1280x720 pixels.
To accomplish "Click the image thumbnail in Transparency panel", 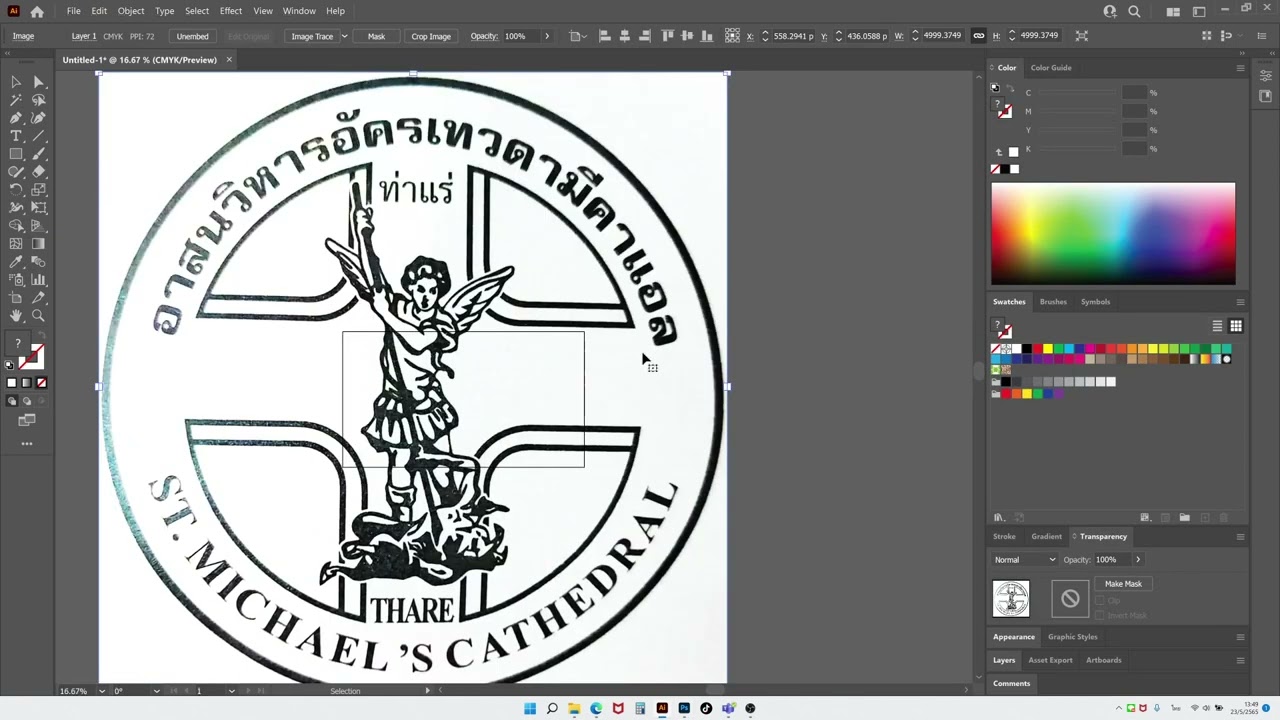I will 1011,599.
